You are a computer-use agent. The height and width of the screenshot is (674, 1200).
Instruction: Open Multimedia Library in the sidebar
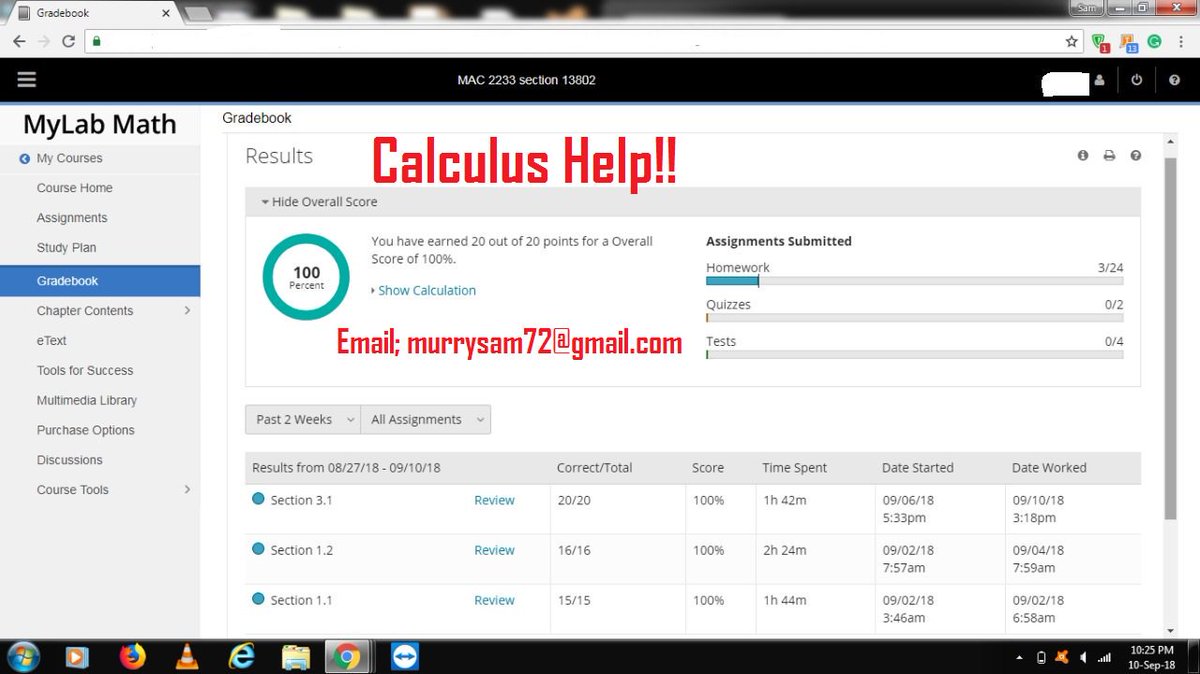point(87,401)
